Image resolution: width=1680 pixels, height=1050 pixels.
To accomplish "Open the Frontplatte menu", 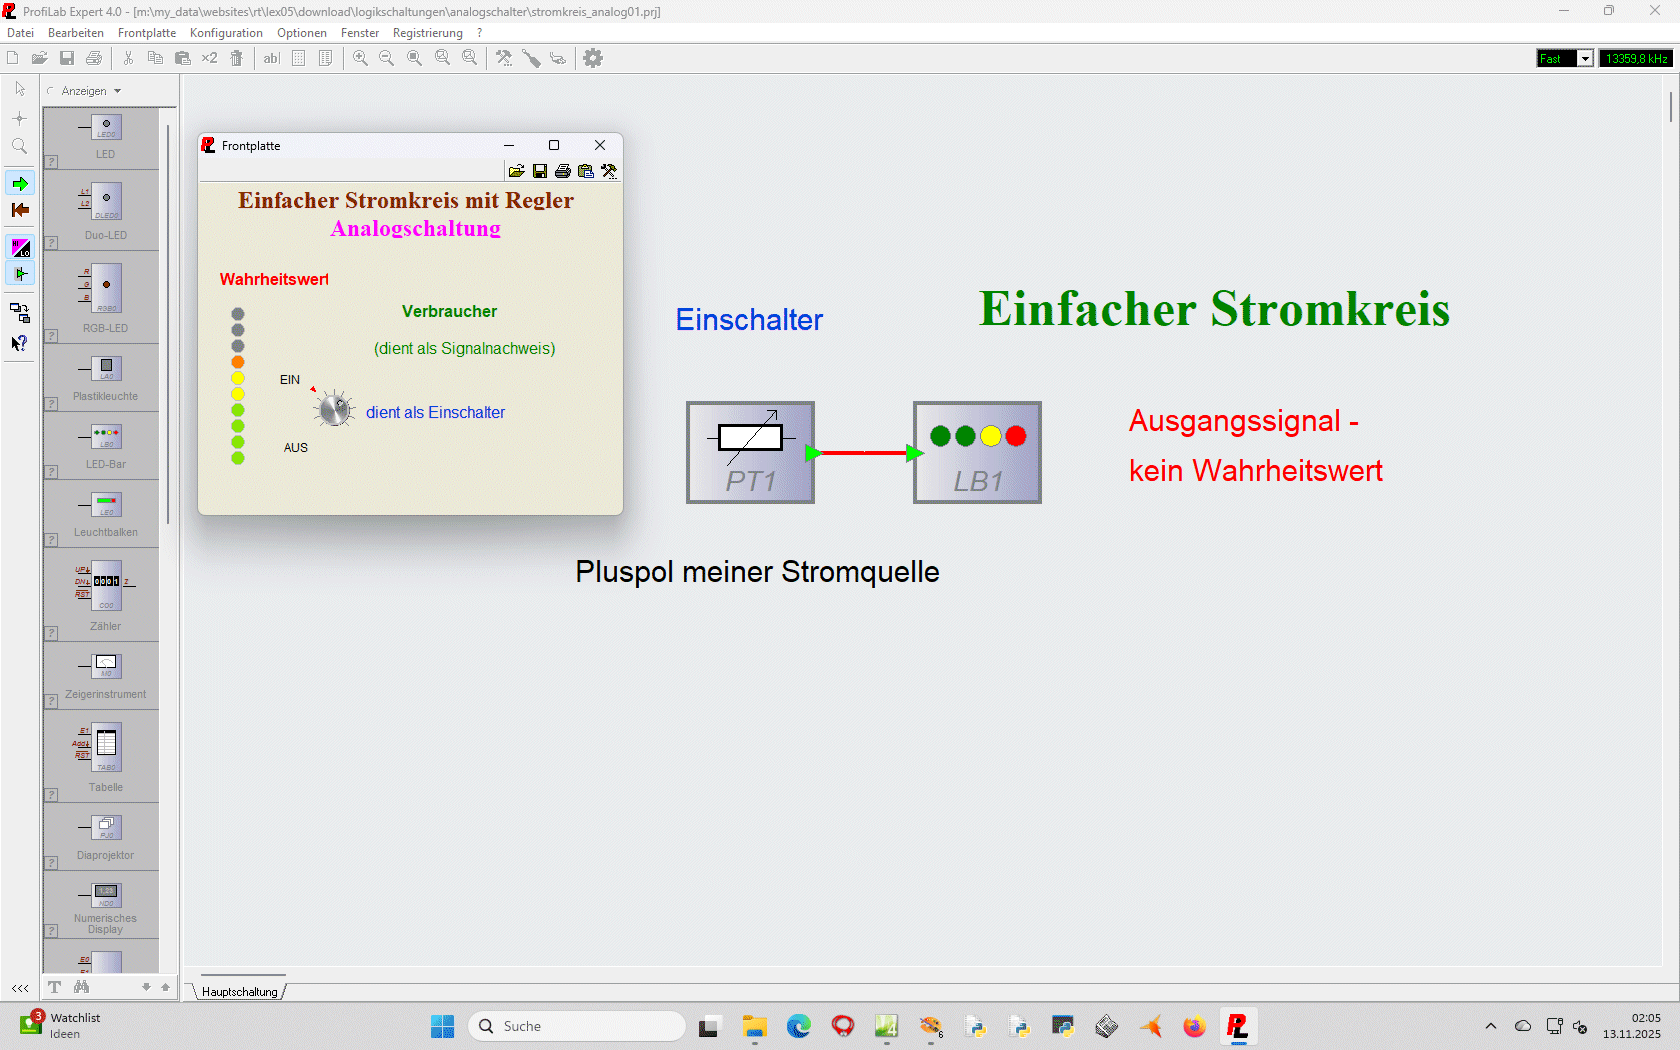I will pyautogui.click(x=147, y=33).
